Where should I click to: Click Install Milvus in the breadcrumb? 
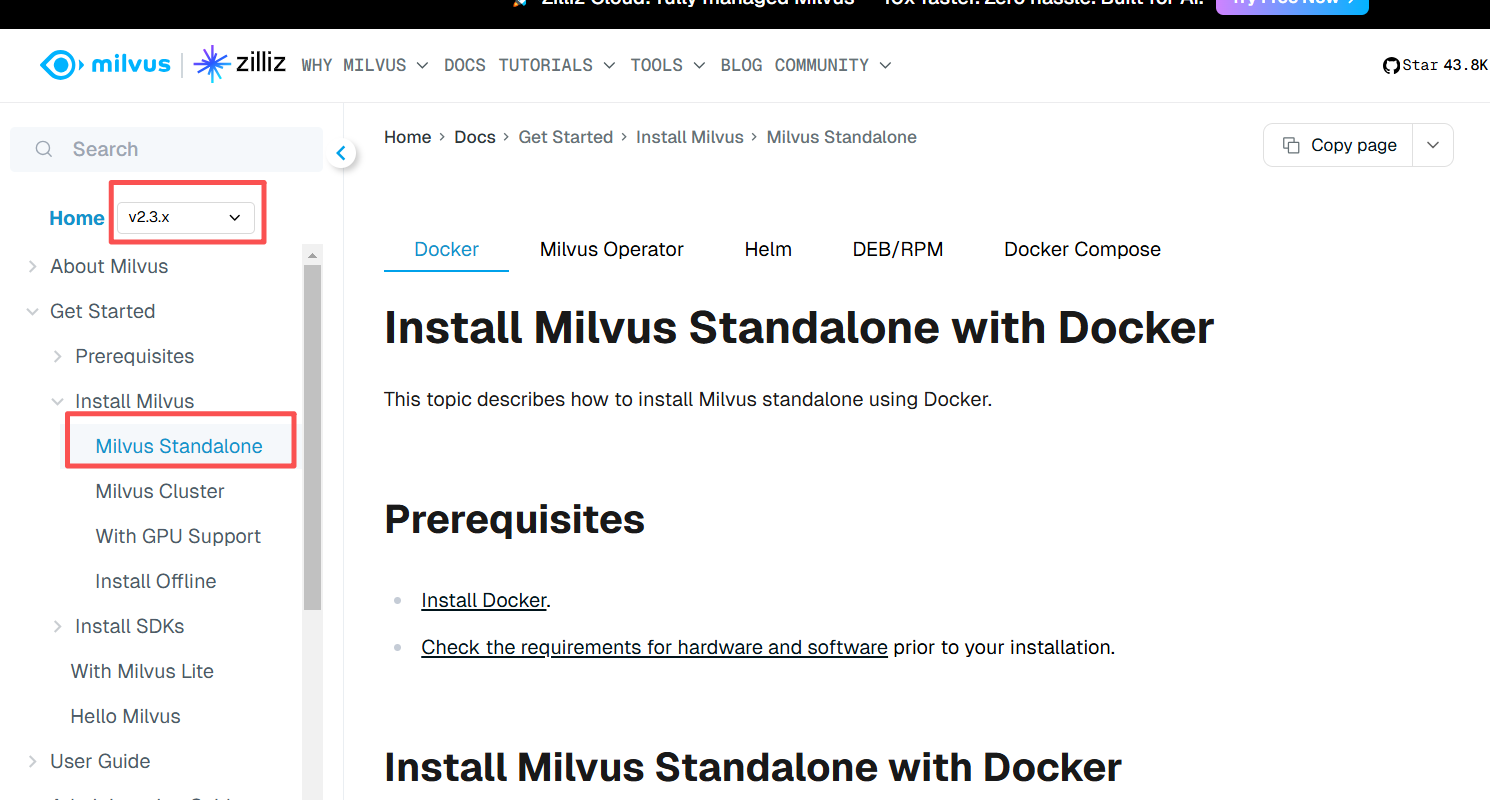[690, 137]
